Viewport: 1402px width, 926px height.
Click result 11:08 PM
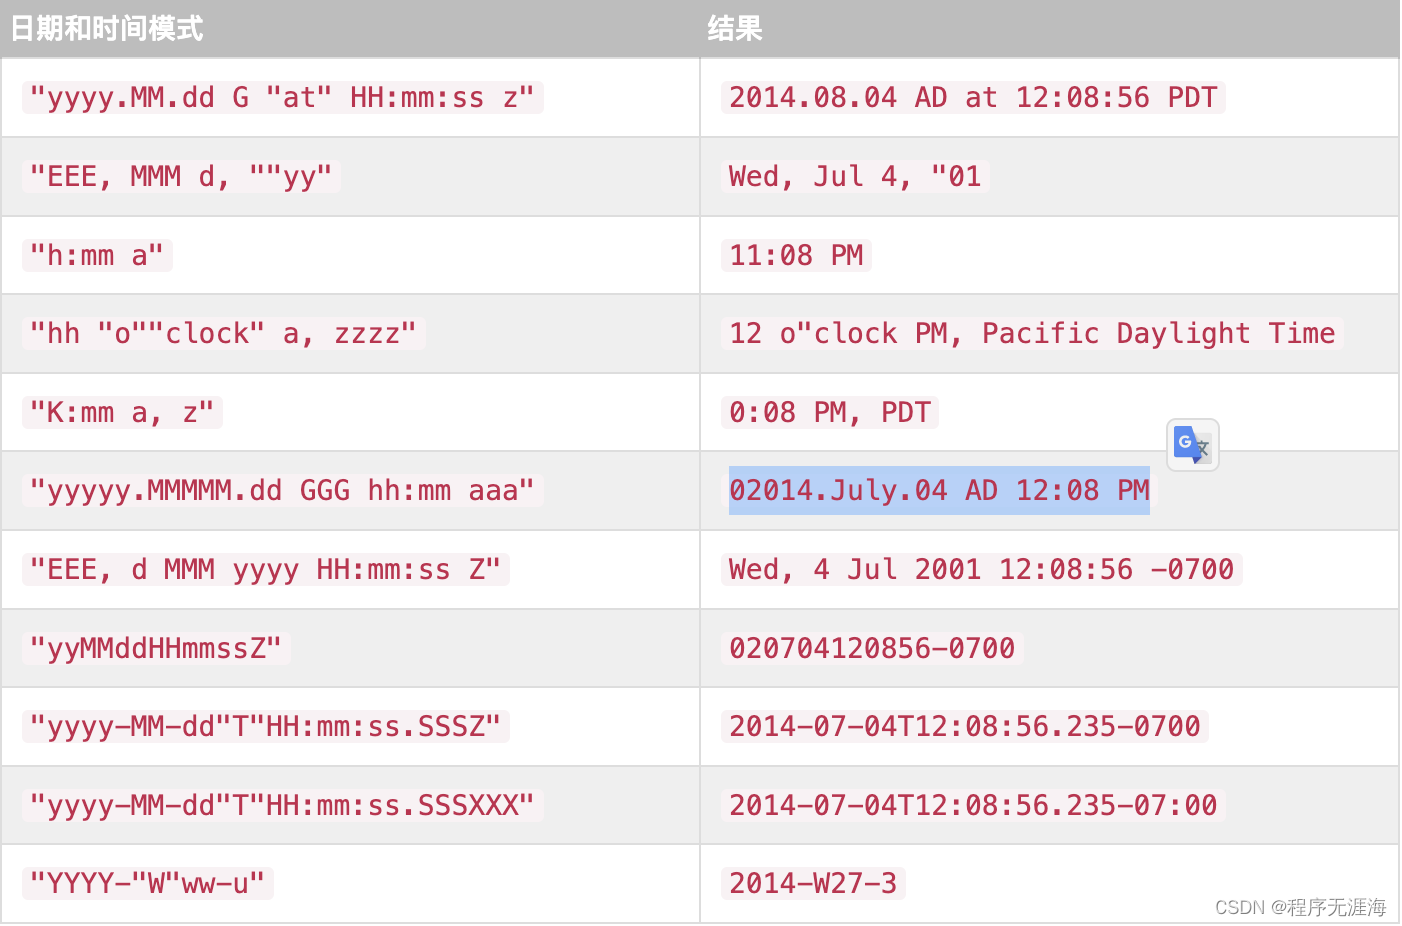(796, 255)
